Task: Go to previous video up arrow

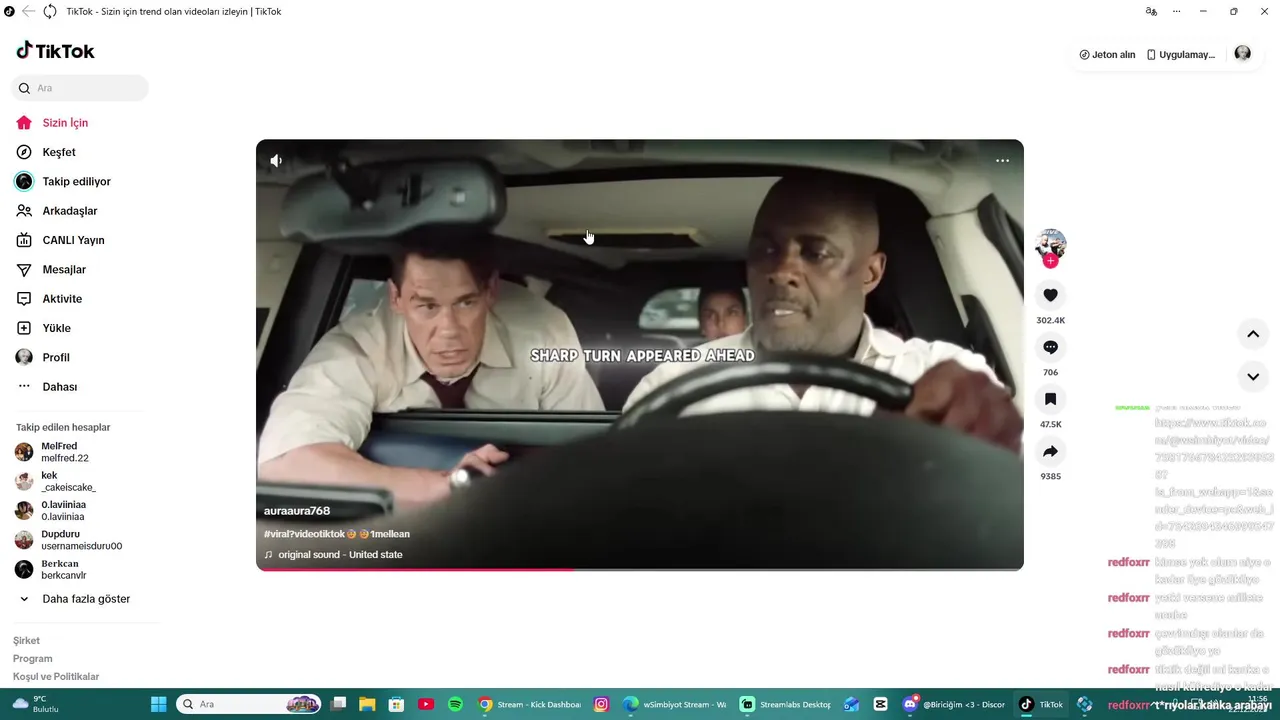Action: point(1253,334)
